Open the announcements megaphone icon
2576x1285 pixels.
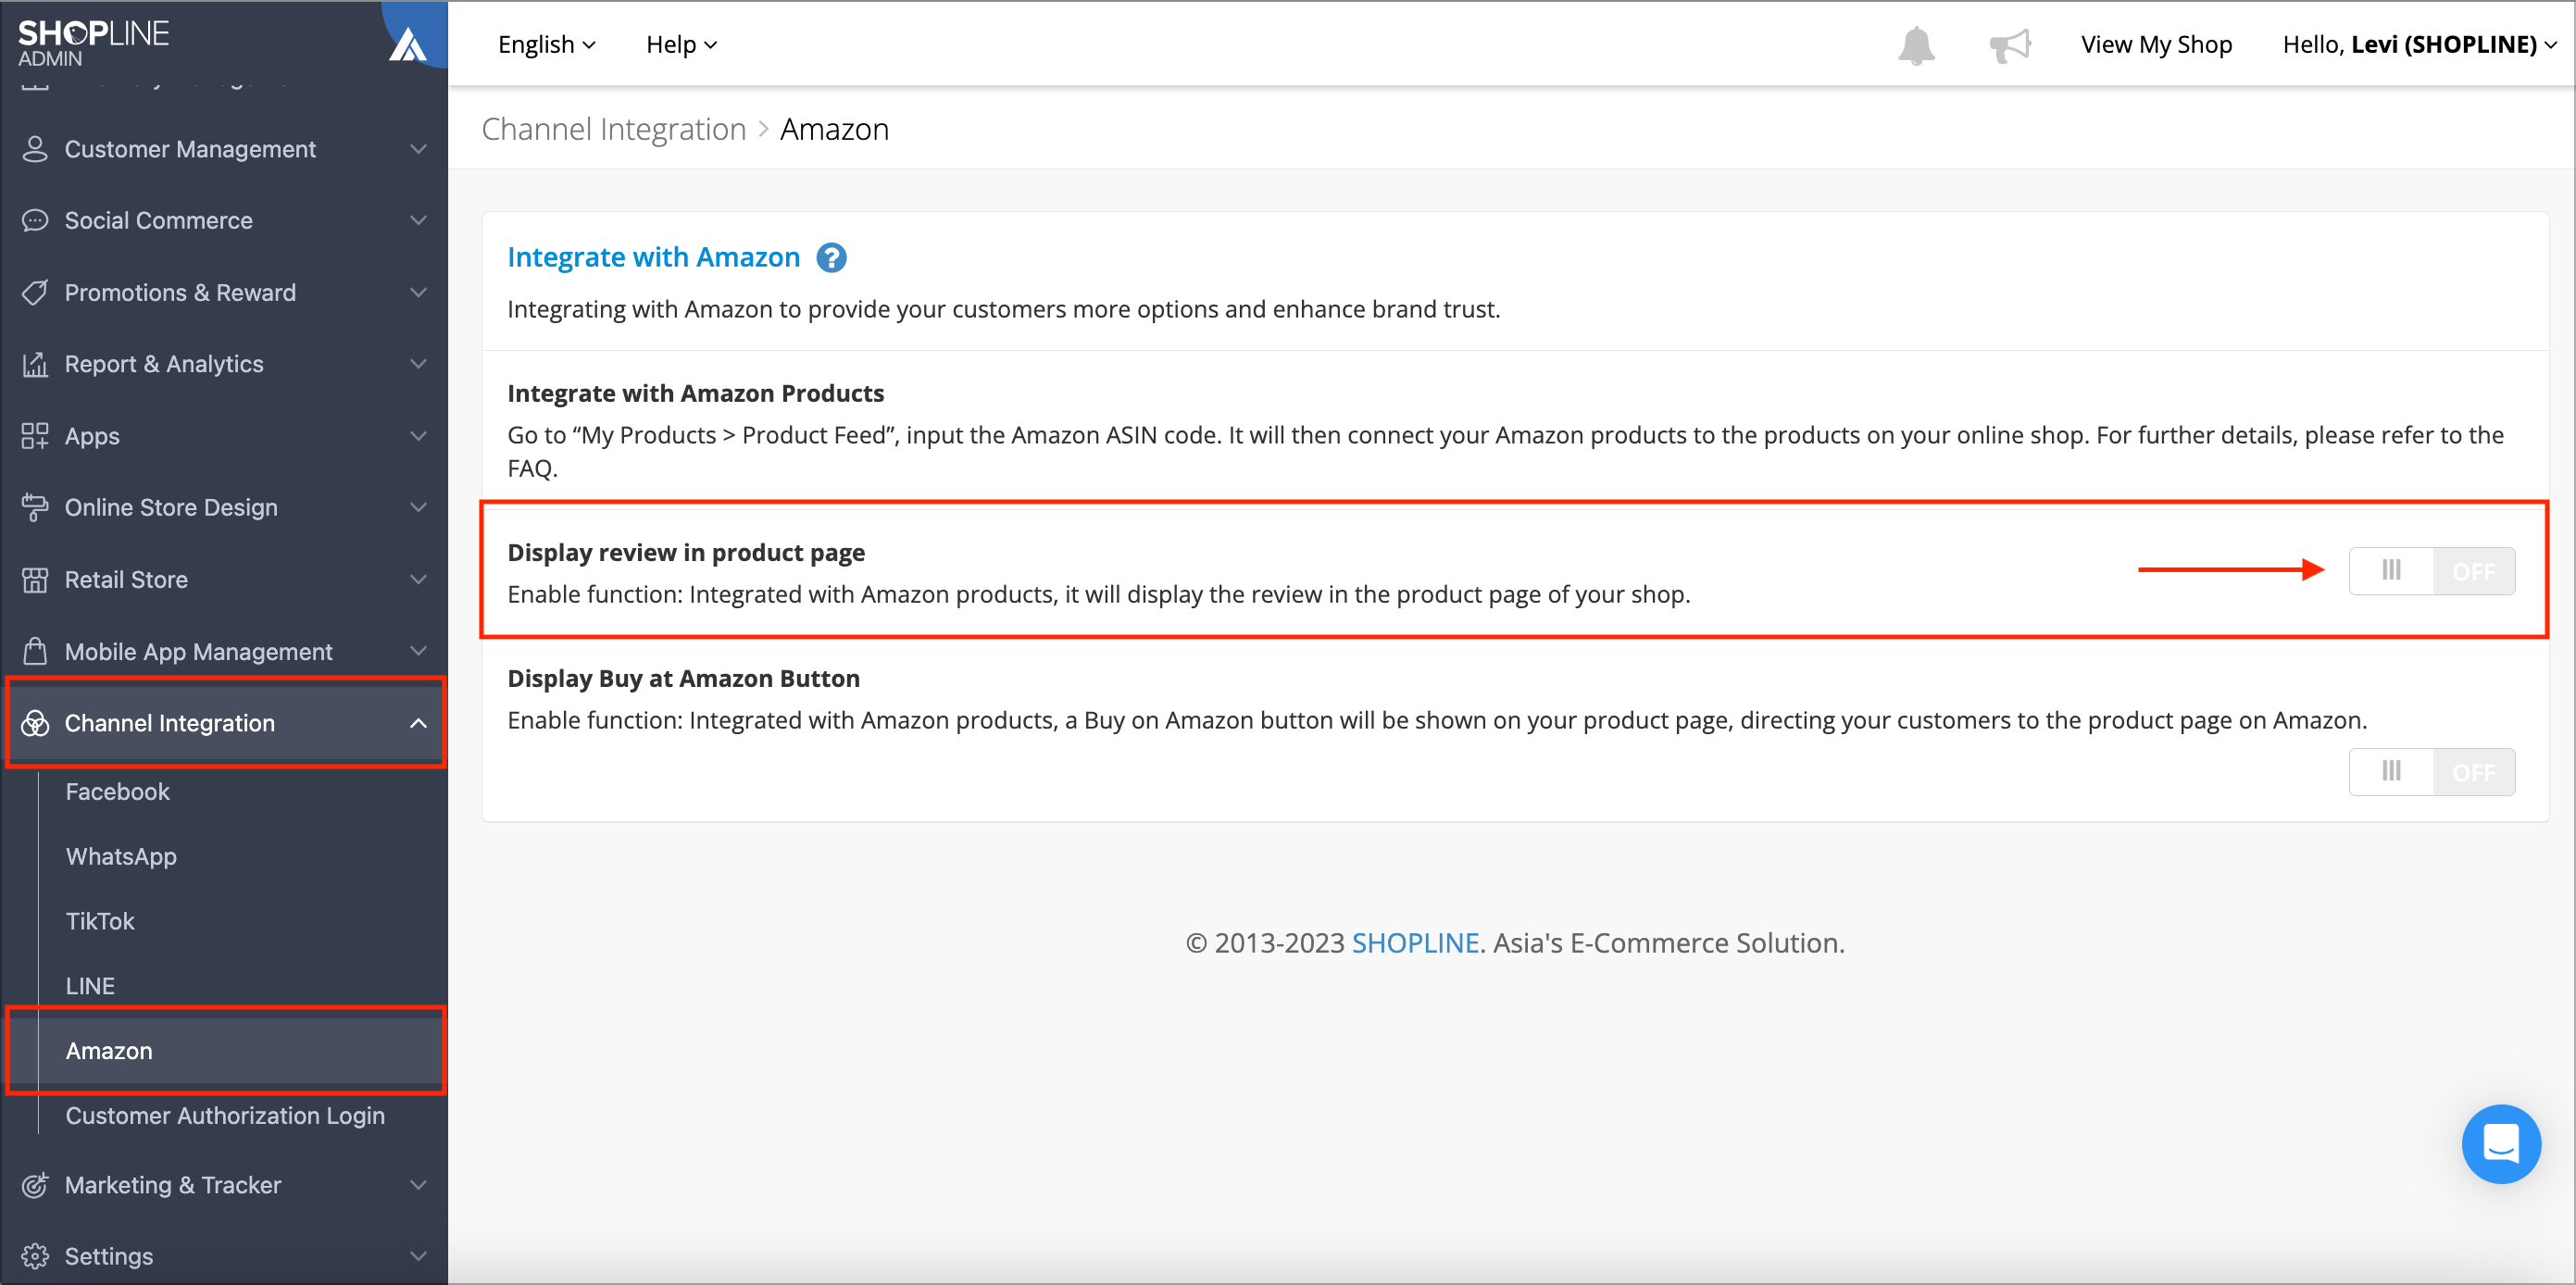click(x=2010, y=45)
